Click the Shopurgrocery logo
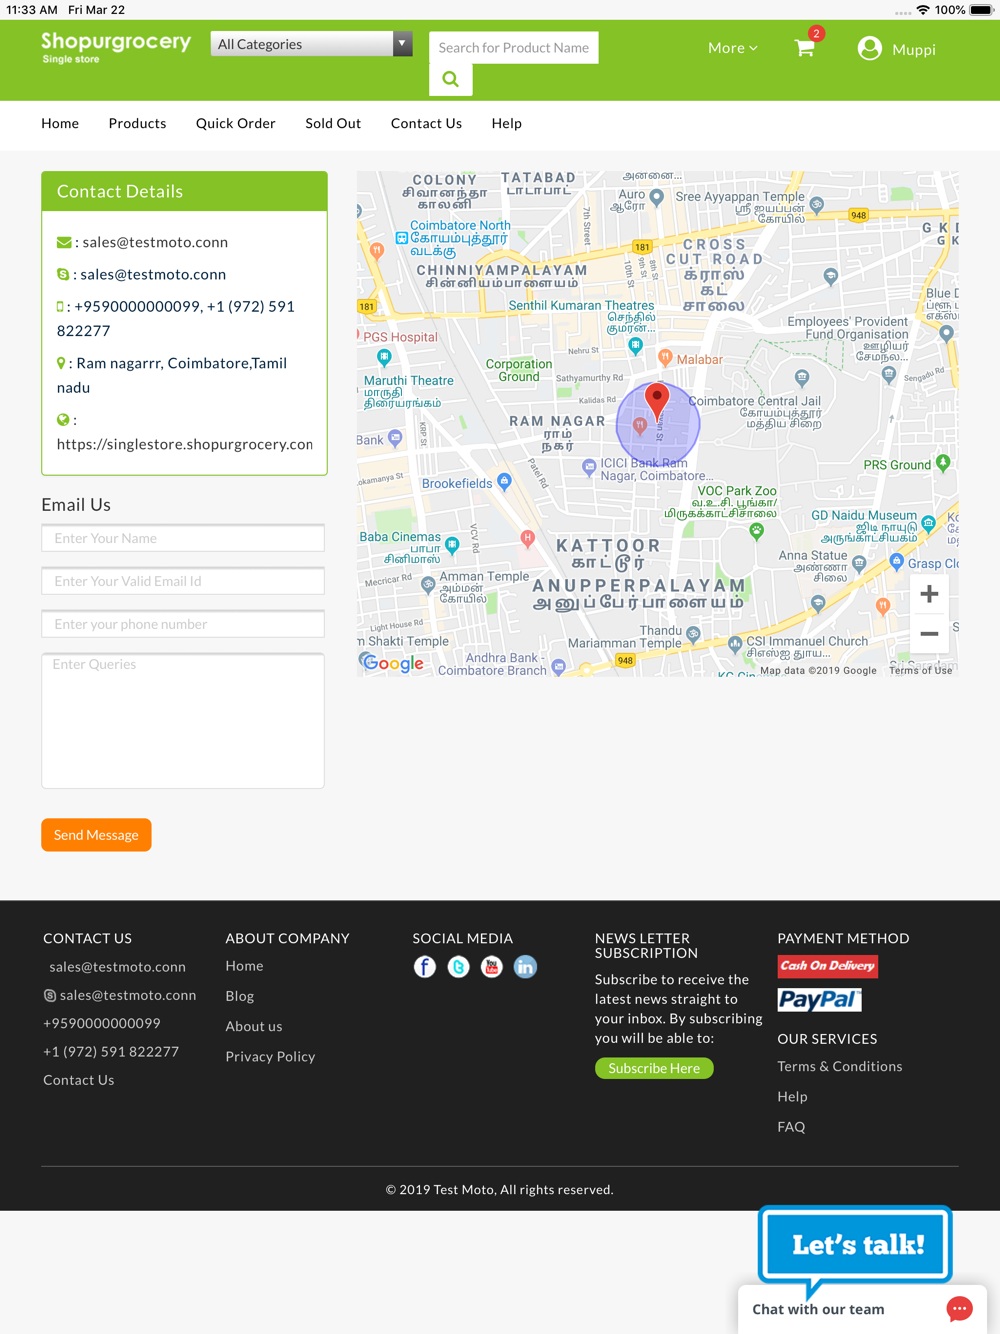This screenshot has width=1000, height=1334. [x=116, y=47]
